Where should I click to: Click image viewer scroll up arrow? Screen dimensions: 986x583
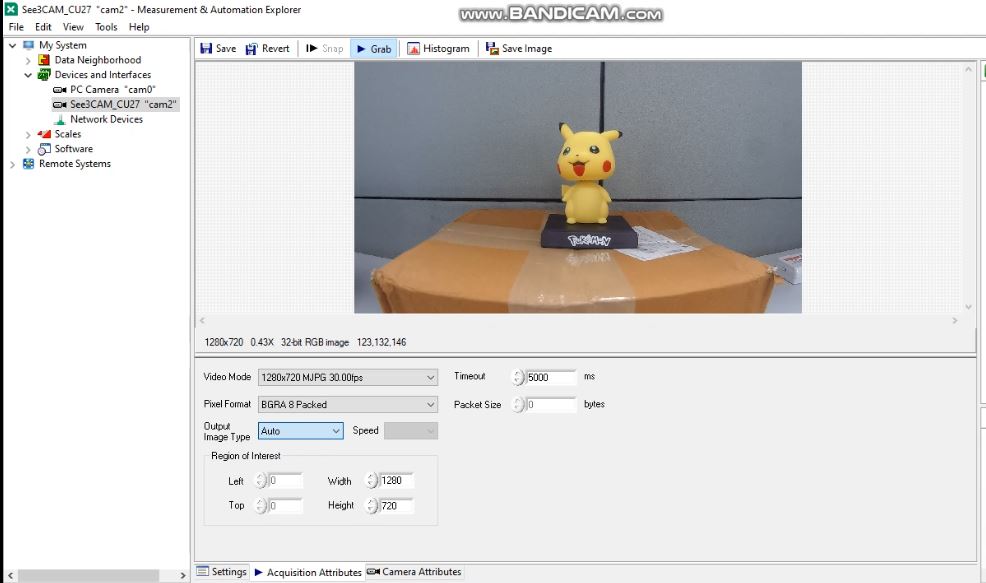coord(968,69)
